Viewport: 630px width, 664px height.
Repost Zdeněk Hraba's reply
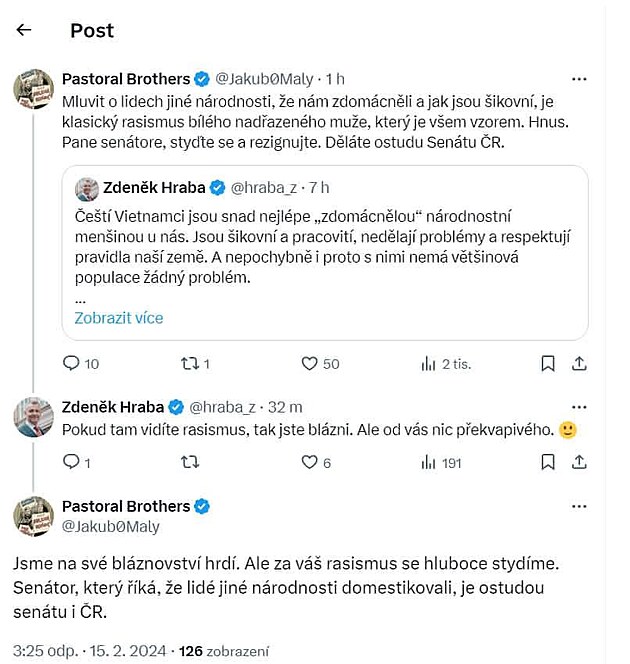(x=189, y=463)
